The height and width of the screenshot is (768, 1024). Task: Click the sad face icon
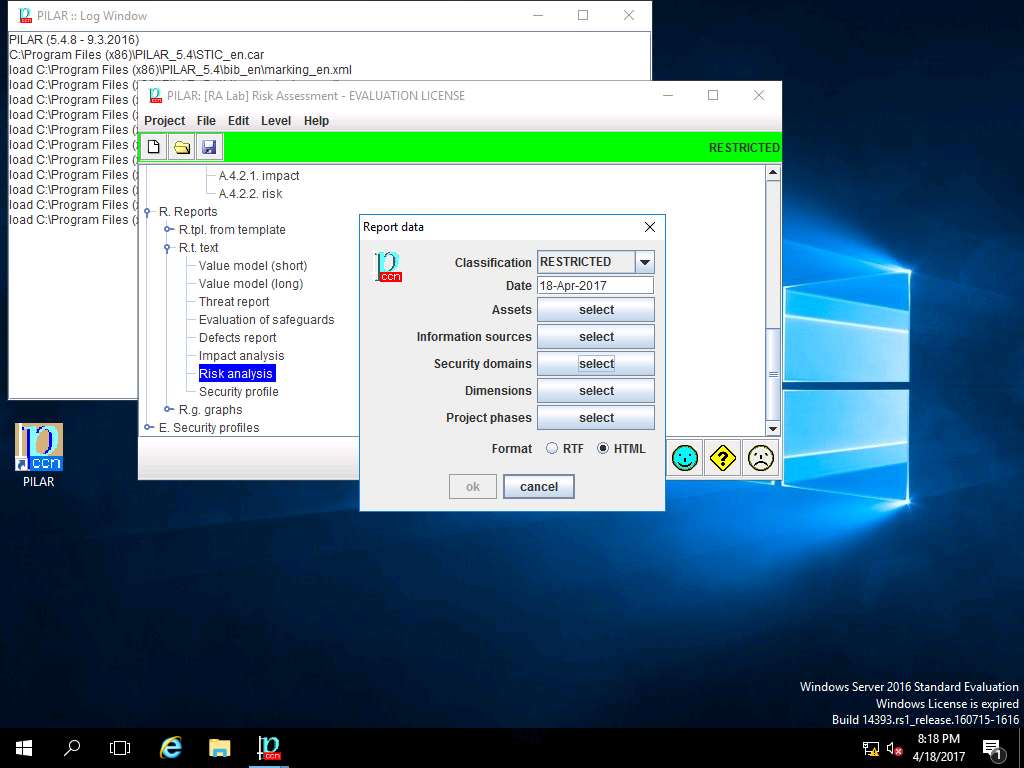pos(761,458)
